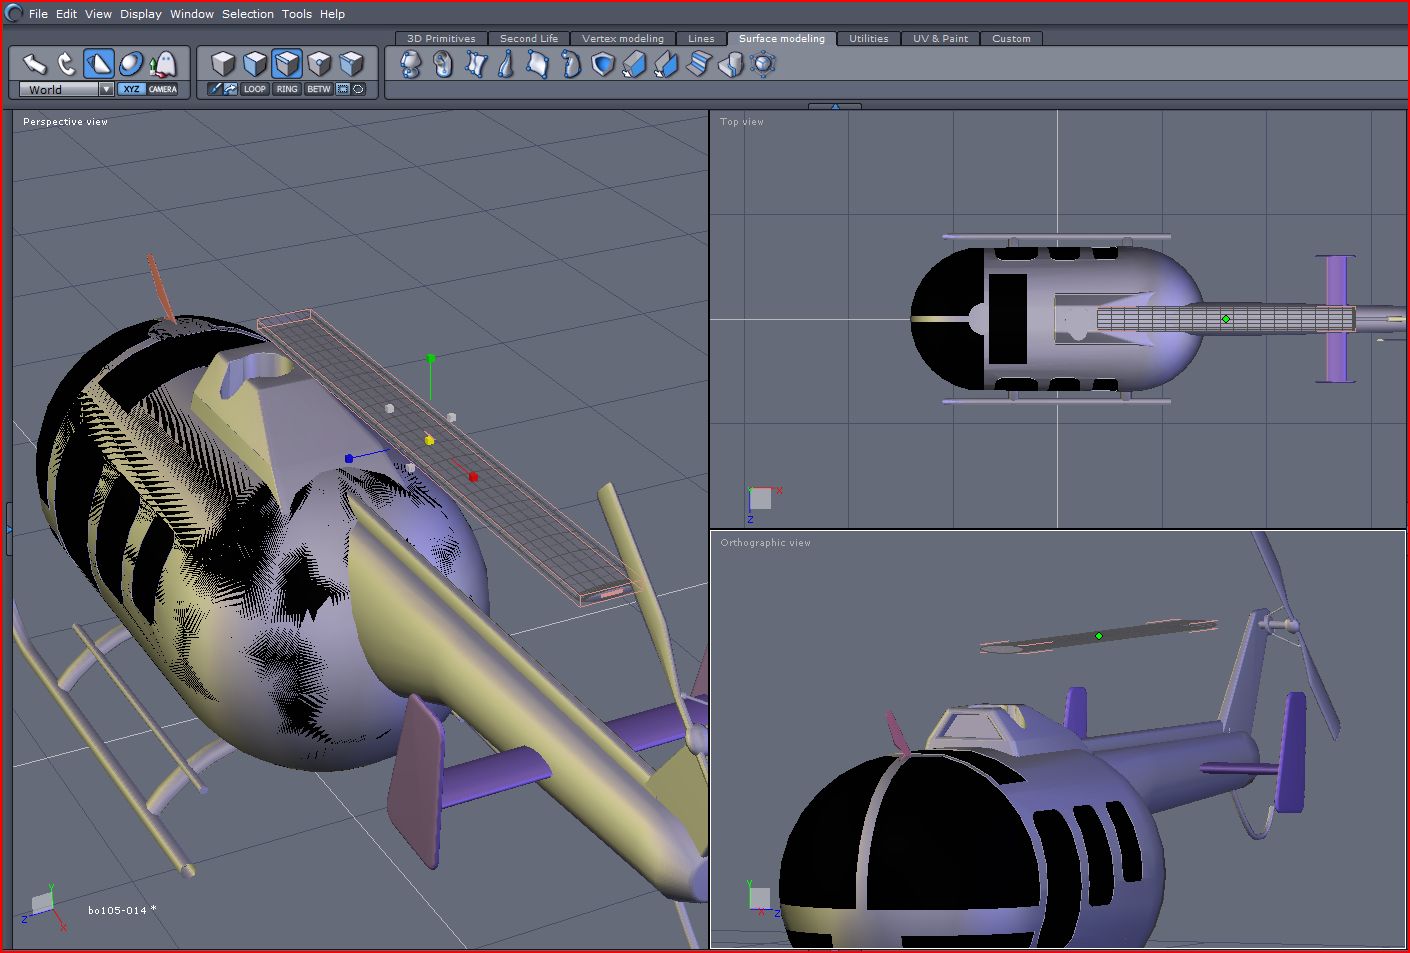Screen dimensions: 1410x953
Task: Switch to the Vertex modeling tab
Action: coord(623,39)
